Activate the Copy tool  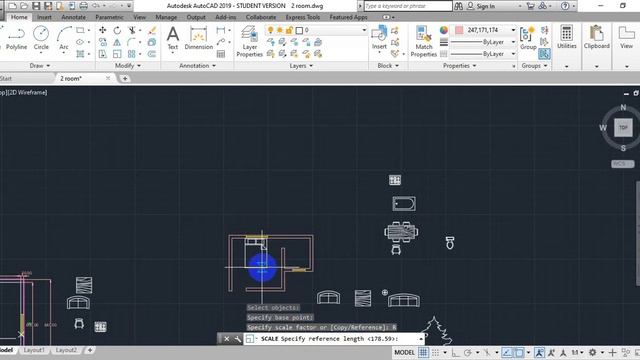102,42
